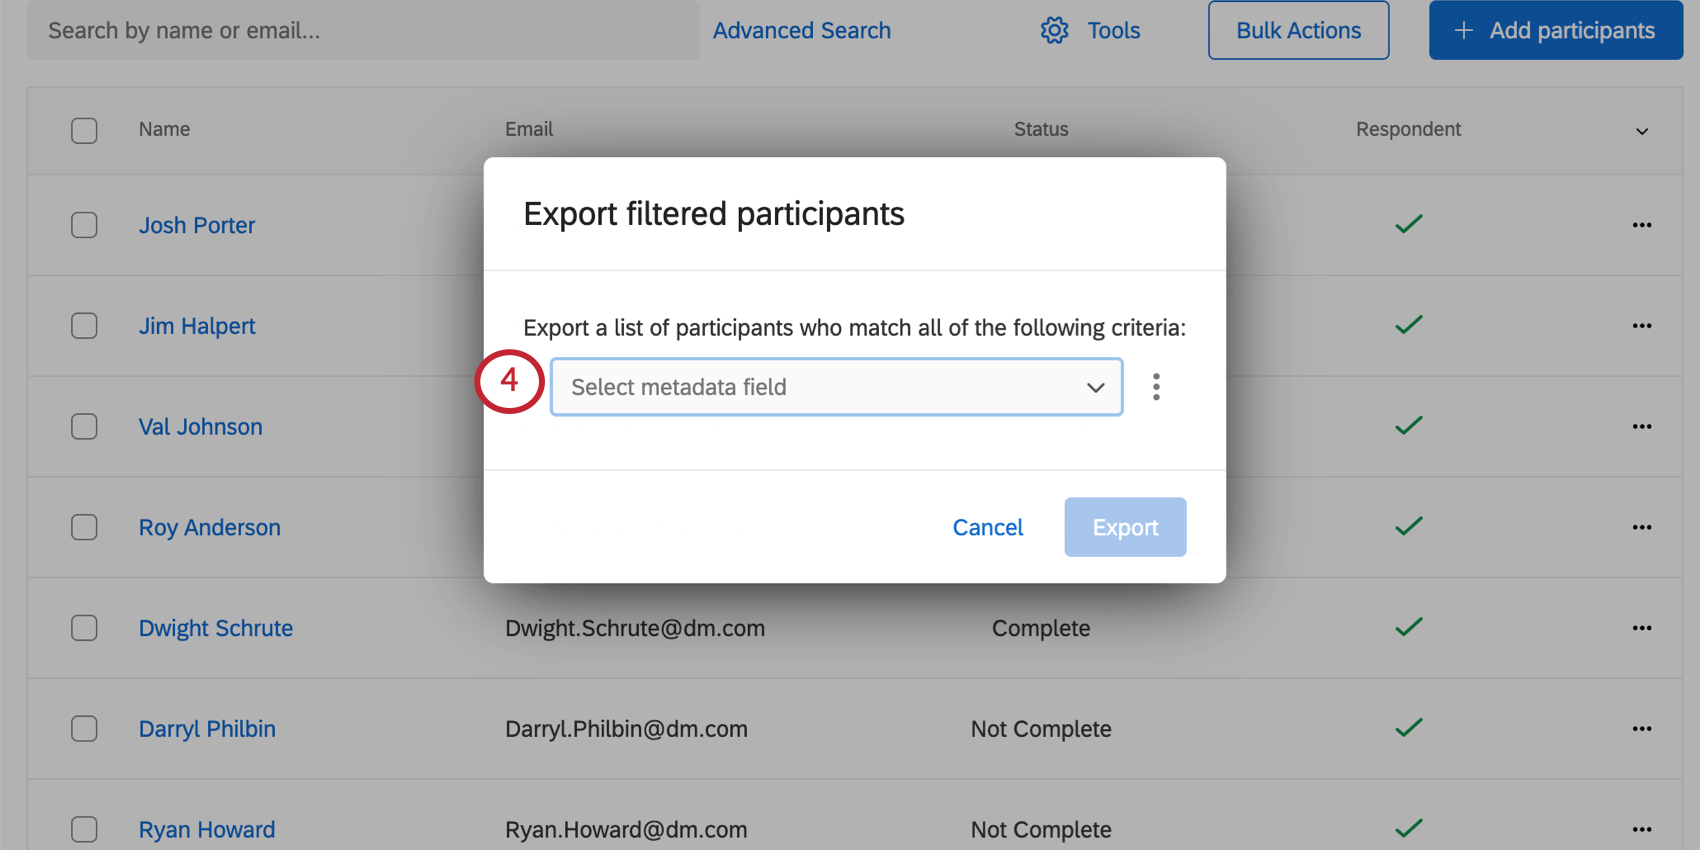The width and height of the screenshot is (1700, 850).
Task: Open row actions ellipsis for Ryan Howard
Action: (1641, 829)
